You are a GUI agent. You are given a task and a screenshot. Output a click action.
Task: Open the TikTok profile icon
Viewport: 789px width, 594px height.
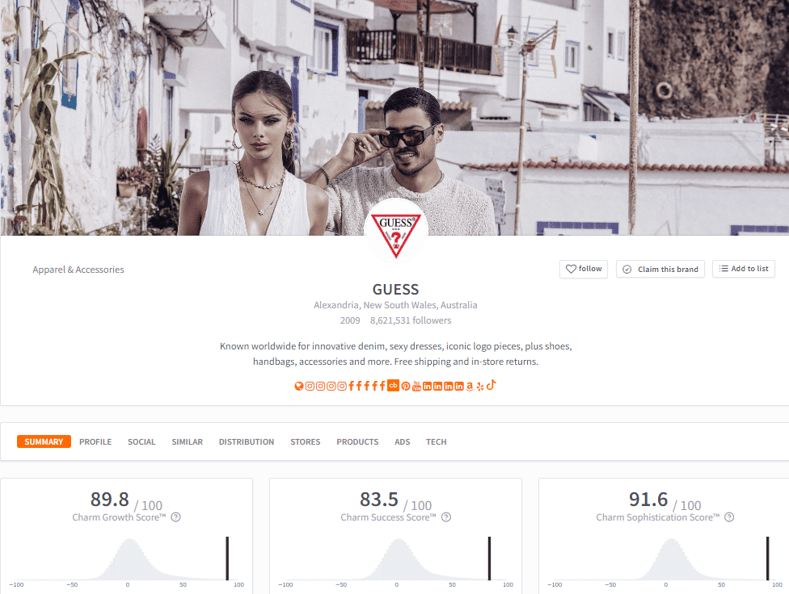[x=491, y=385]
